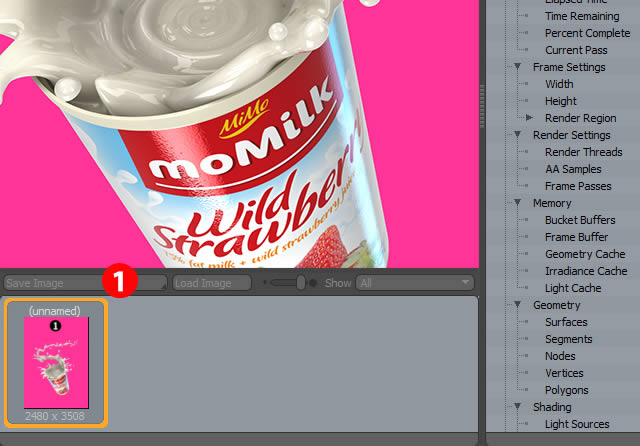Screen dimensions: 640x446
Task: Click the Geometry group label
Action: coord(556,305)
